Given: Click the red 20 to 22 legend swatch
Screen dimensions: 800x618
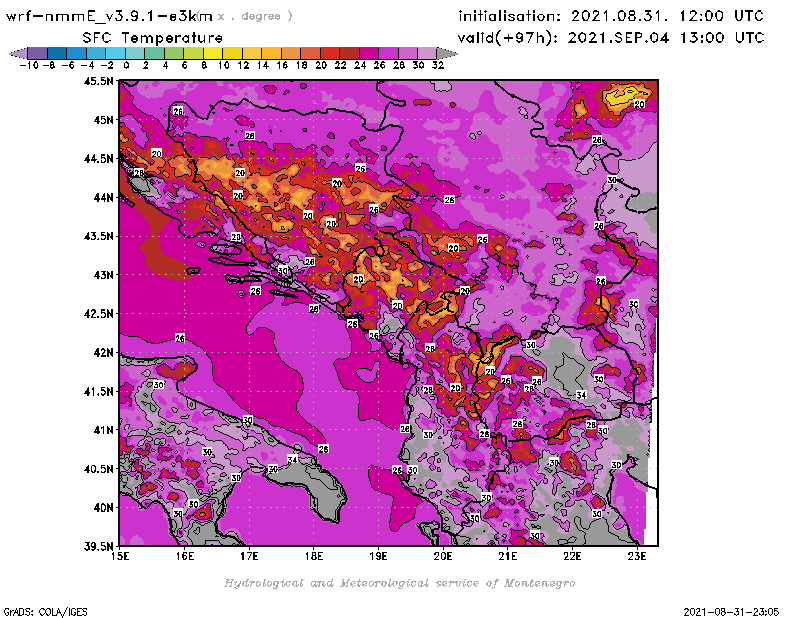Looking at the screenshot, I should pos(330,53).
